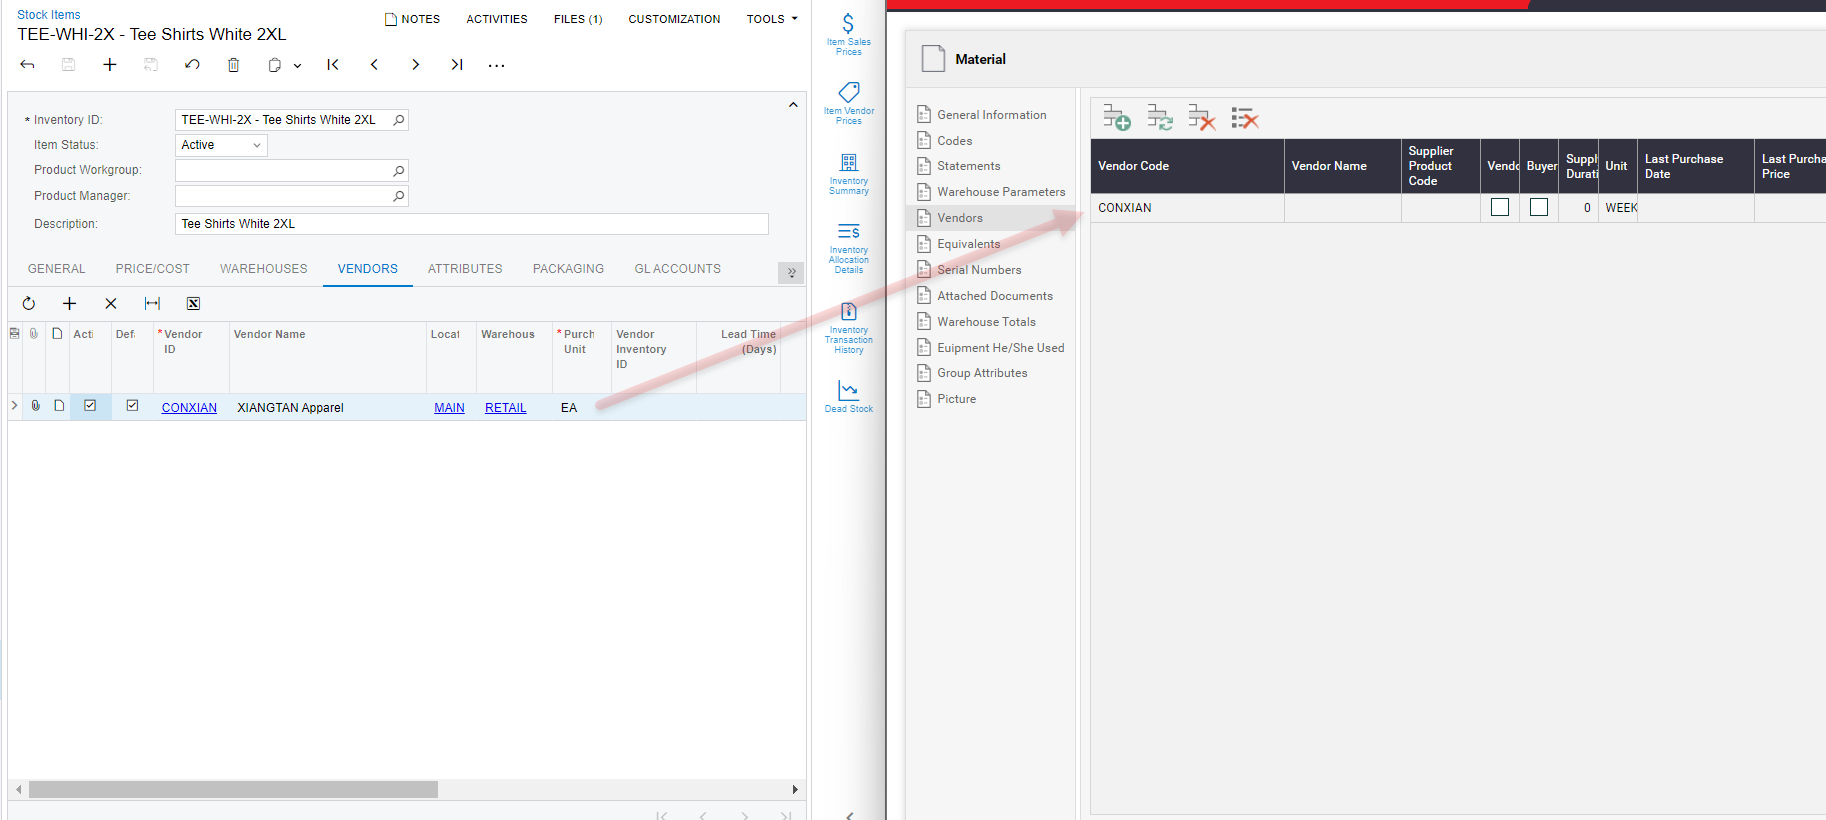
Task: Switch to the GL ACCOUNTS tab
Action: (x=678, y=269)
